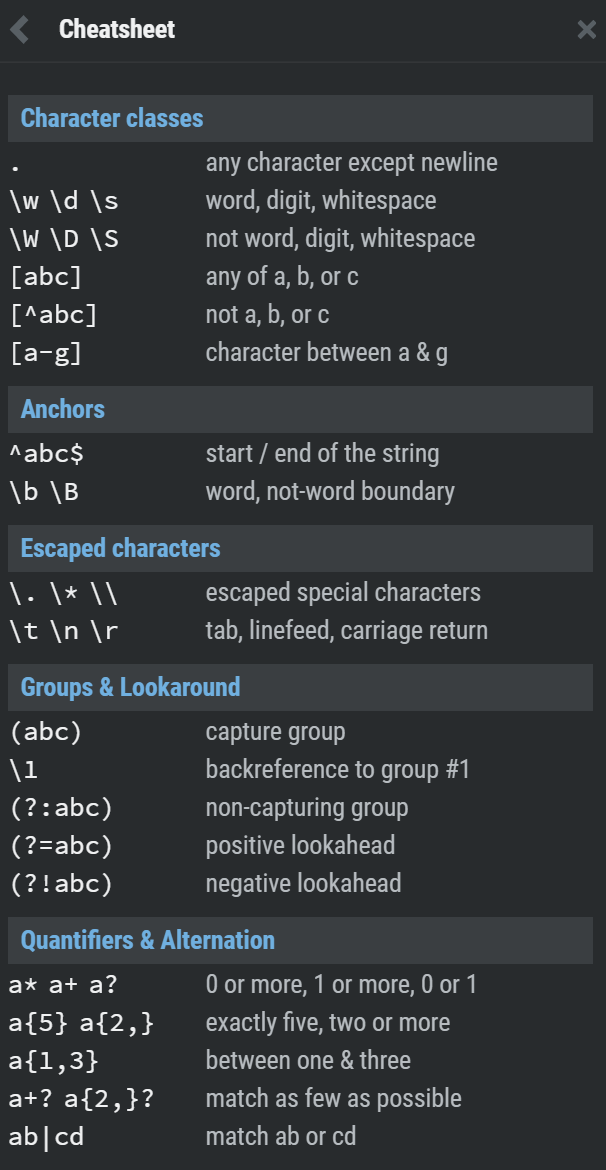The height and width of the screenshot is (1170, 606).
Task: Choose the \b \B word boundary entry
Action: point(43,492)
